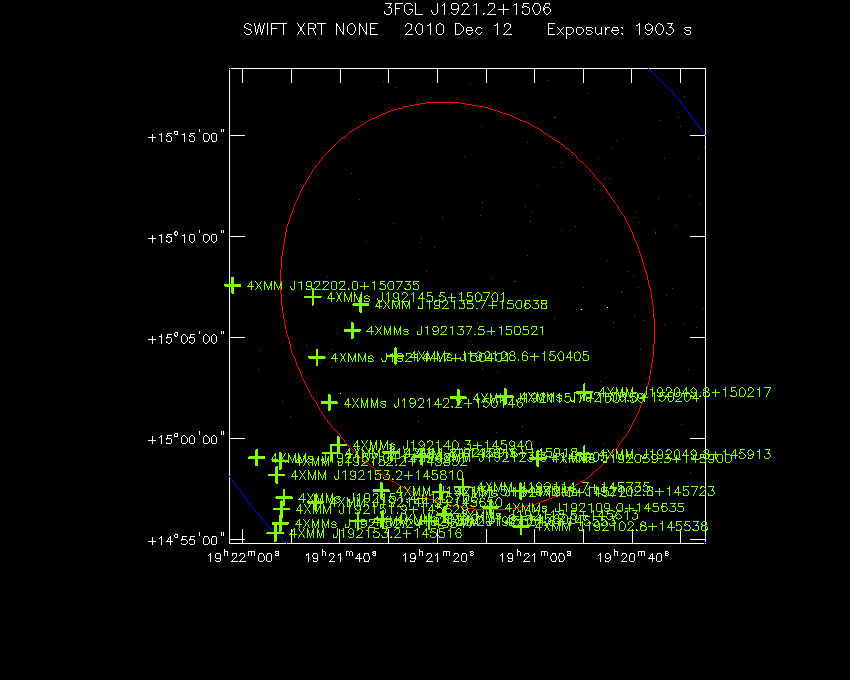Viewport: 850px width, 680px height.
Task: Select source label 4XMMs J192137.5+150521
Action: [x=455, y=330]
